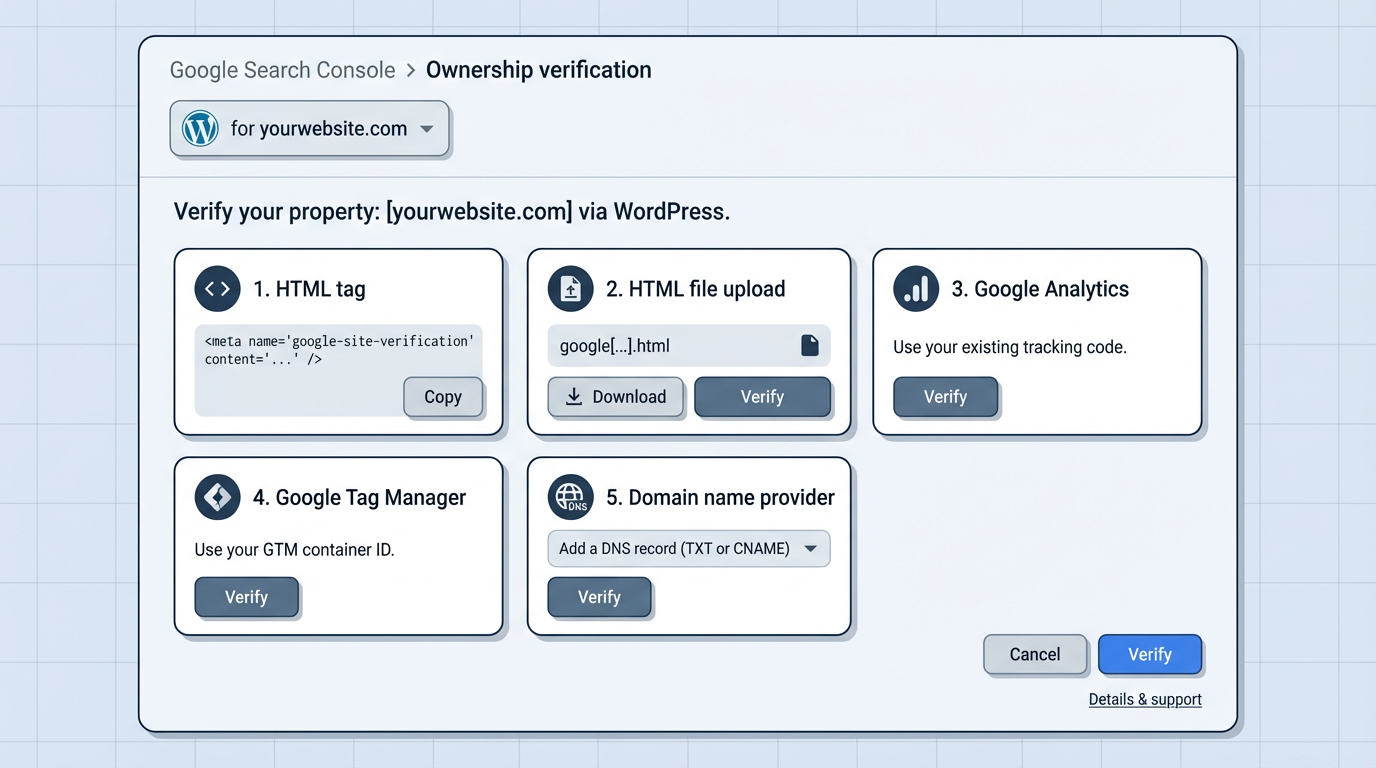Click the DNS globe icon

click(570, 497)
